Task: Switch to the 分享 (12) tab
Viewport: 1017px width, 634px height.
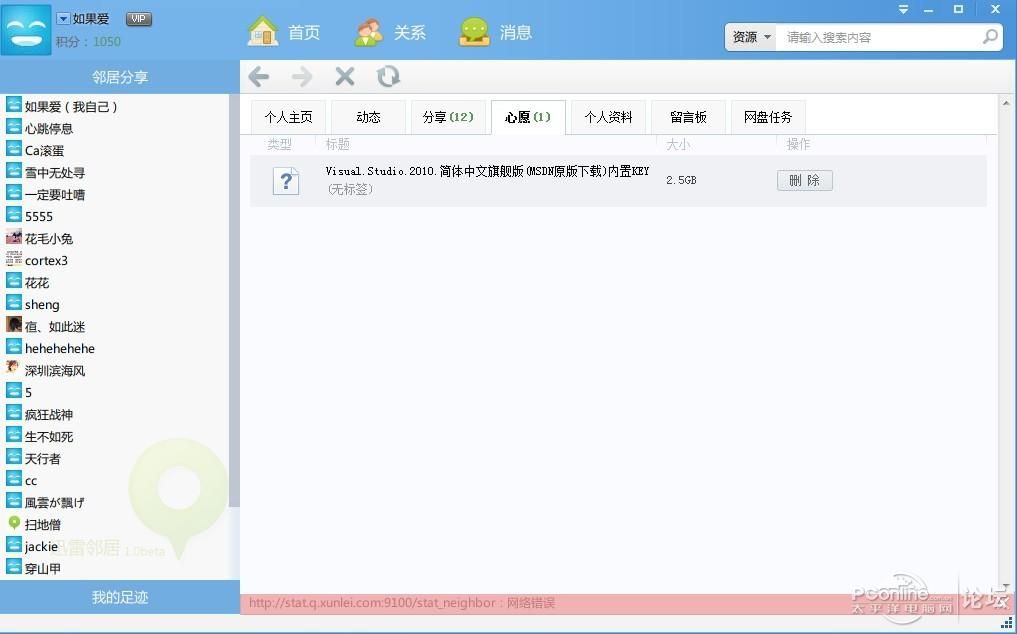Action: pyautogui.click(x=448, y=117)
